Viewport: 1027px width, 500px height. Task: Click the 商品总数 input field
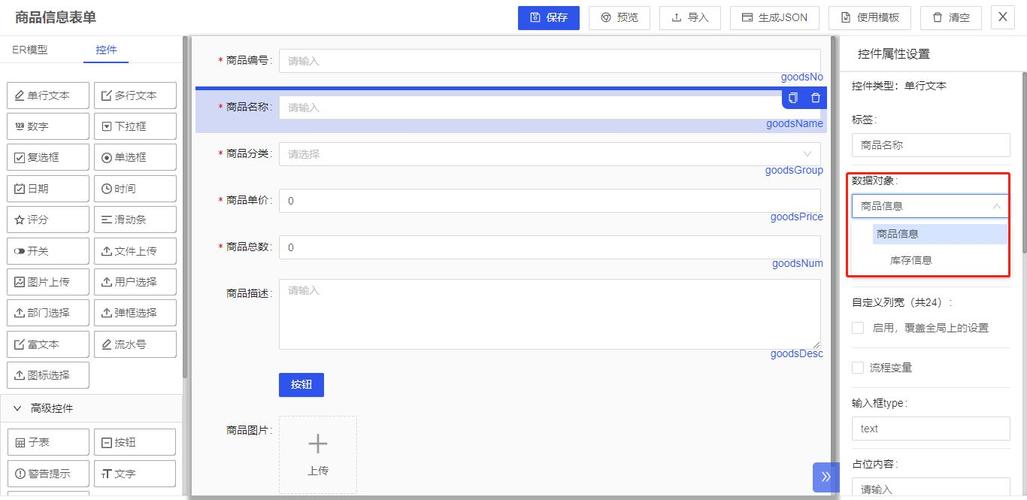point(550,247)
